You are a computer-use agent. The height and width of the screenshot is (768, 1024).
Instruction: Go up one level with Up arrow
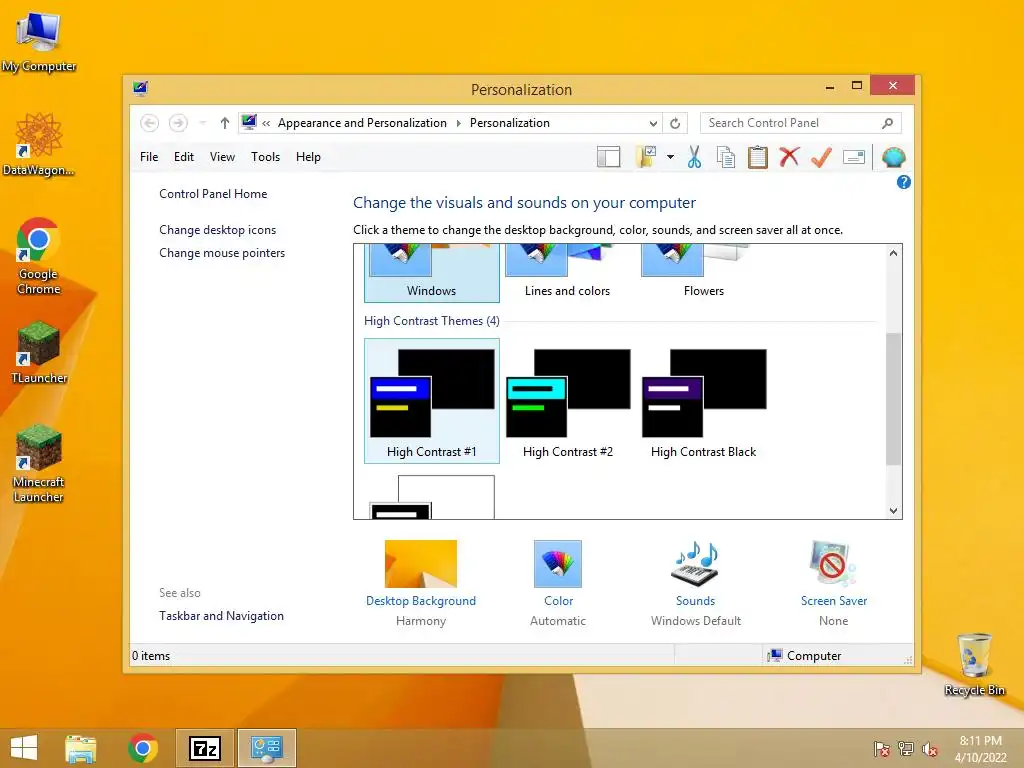225,123
